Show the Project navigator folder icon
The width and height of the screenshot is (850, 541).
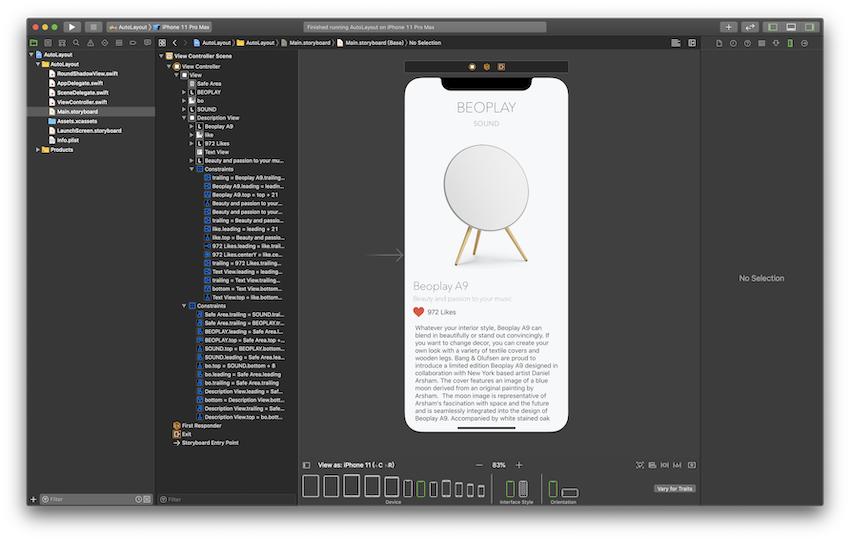click(34, 43)
